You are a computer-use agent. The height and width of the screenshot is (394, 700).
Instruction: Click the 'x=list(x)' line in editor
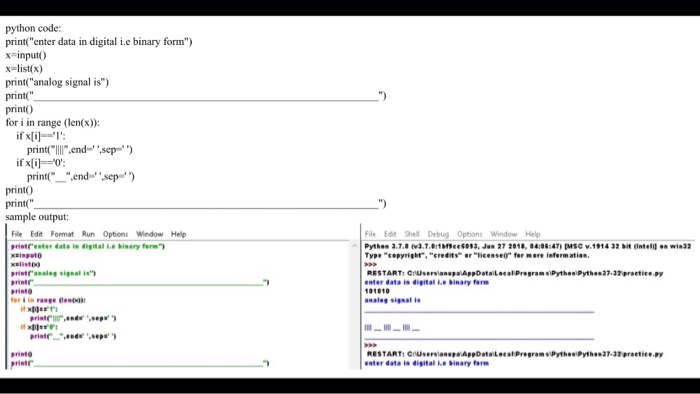tap(25, 265)
